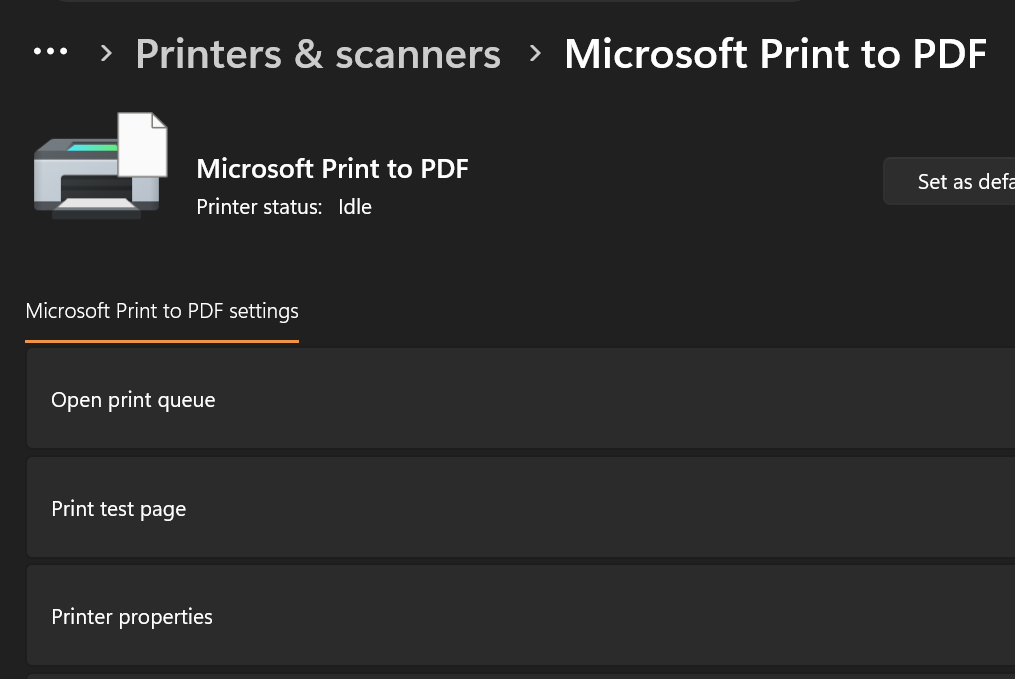Print test page
This screenshot has width=1015, height=679.
tap(118, 509)
